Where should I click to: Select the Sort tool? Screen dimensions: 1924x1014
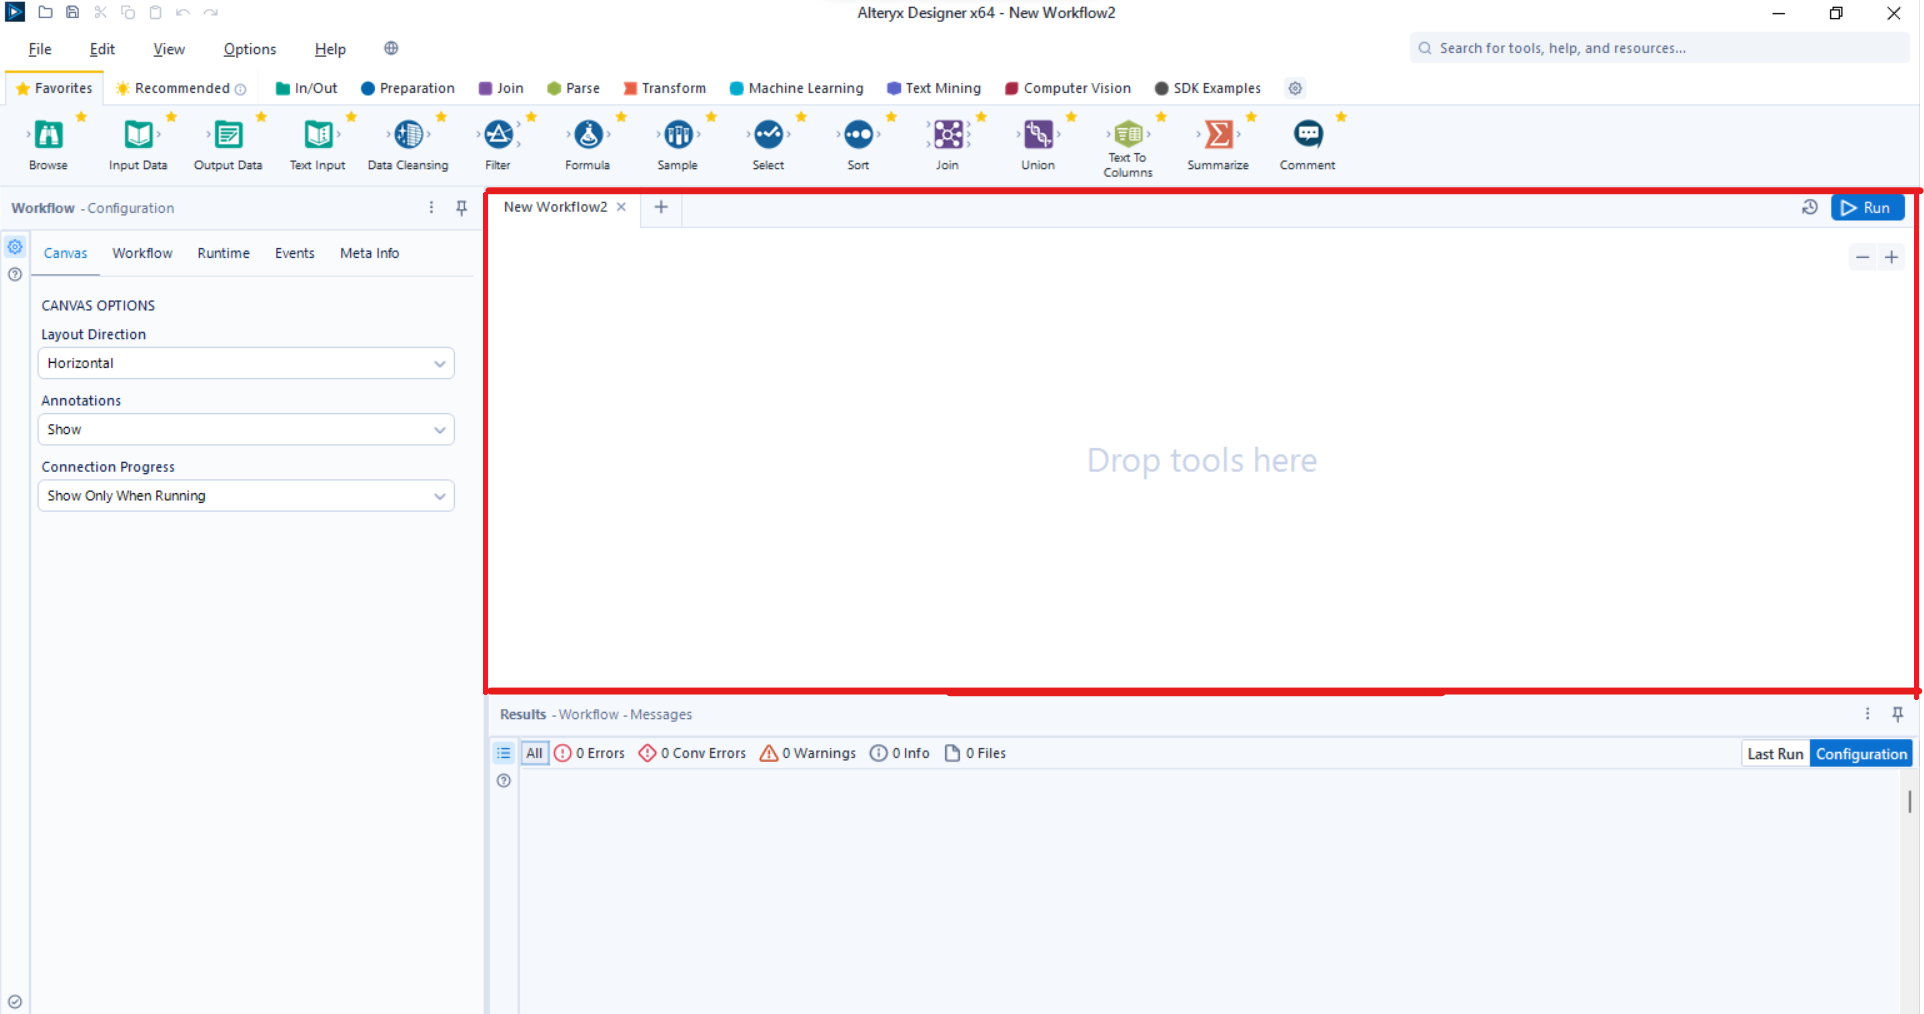click(858, 134)
